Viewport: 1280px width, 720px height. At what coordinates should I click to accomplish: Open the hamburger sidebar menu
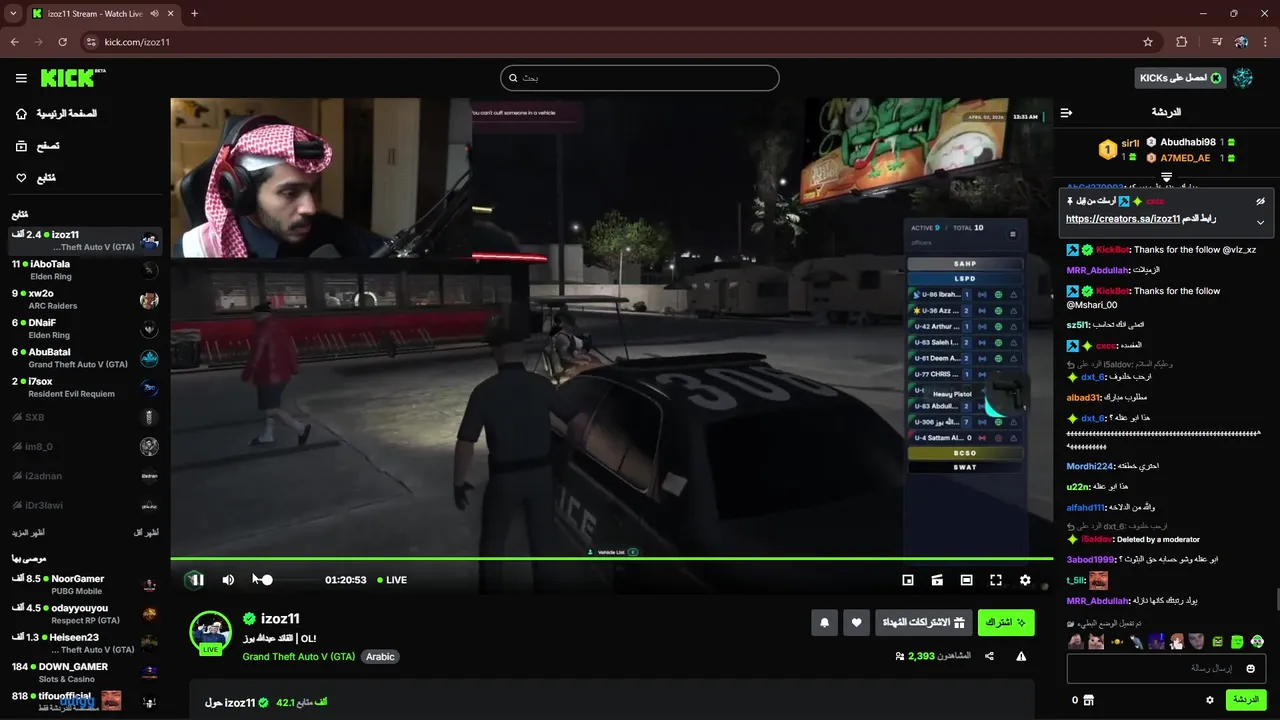21,78
